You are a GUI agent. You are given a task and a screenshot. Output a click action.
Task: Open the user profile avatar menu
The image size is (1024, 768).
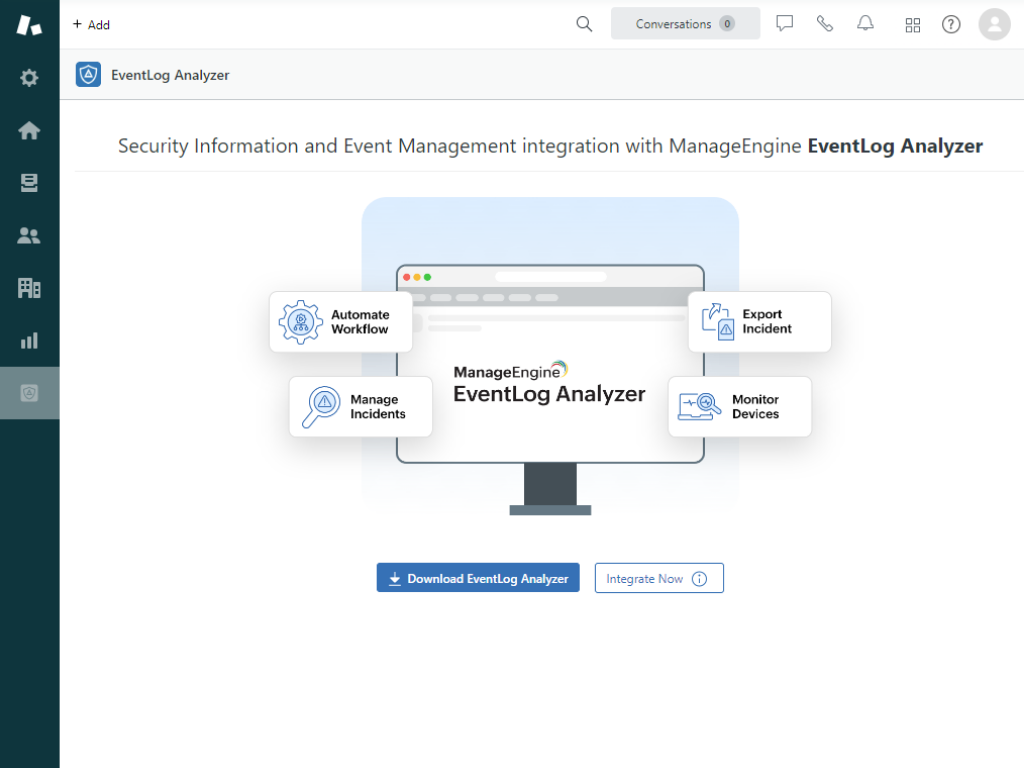pyautogui.click(x=994, y=24)
